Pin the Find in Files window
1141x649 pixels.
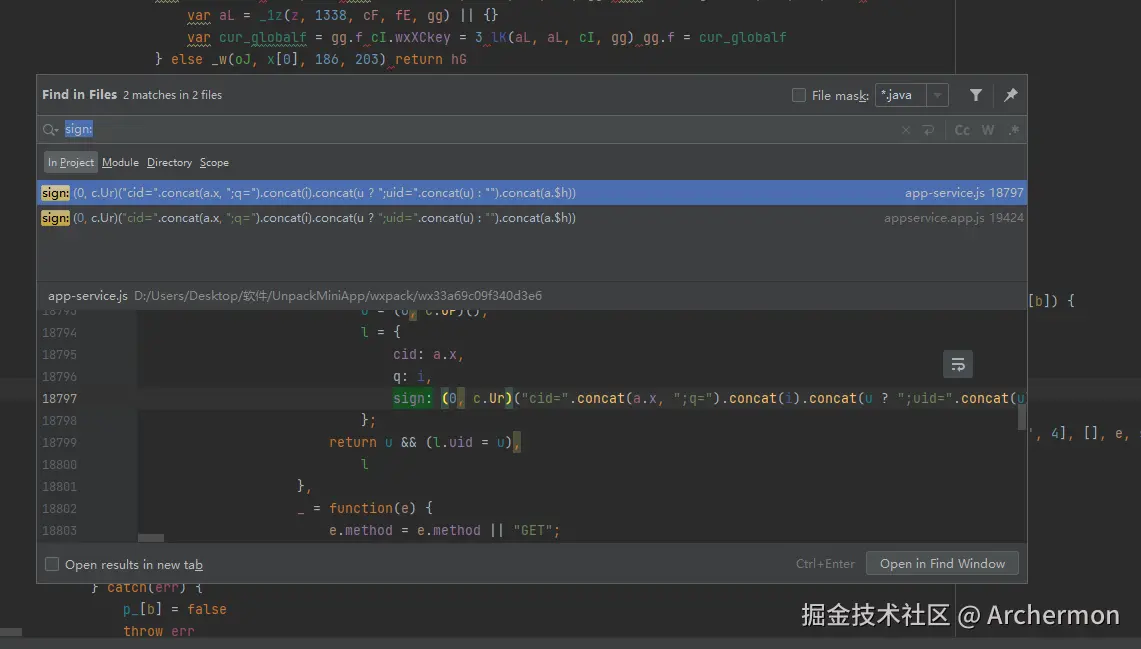click(1011, 95)
